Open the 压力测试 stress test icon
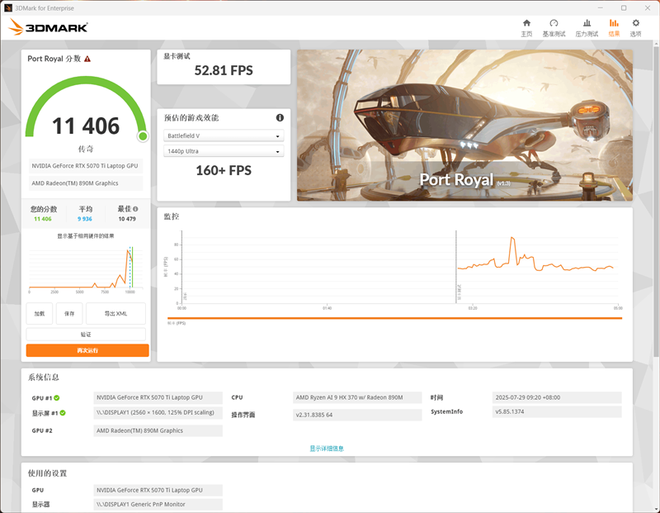The height and width of the screenshot is (513, 660). click(x=586, y=26)
